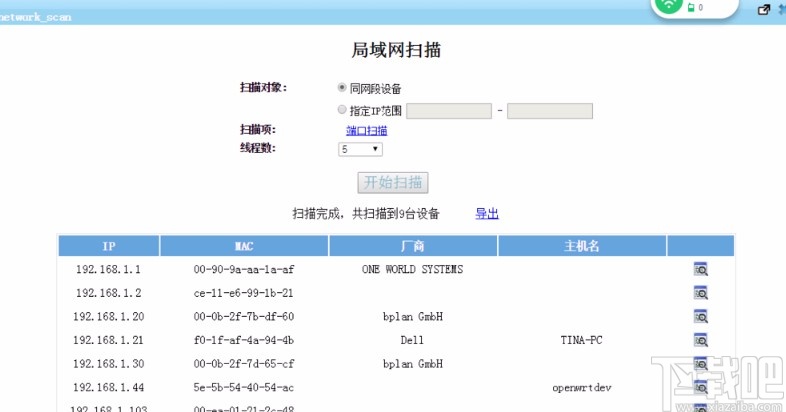Screen dimensions: 786x412
Task: Click hostname TINA-PC
Action: (x=581, y=340)
